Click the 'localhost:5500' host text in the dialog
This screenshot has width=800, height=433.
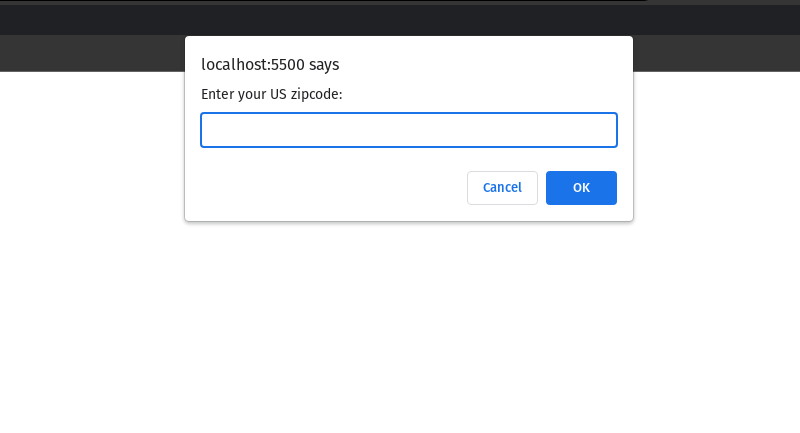click(253, 65)
